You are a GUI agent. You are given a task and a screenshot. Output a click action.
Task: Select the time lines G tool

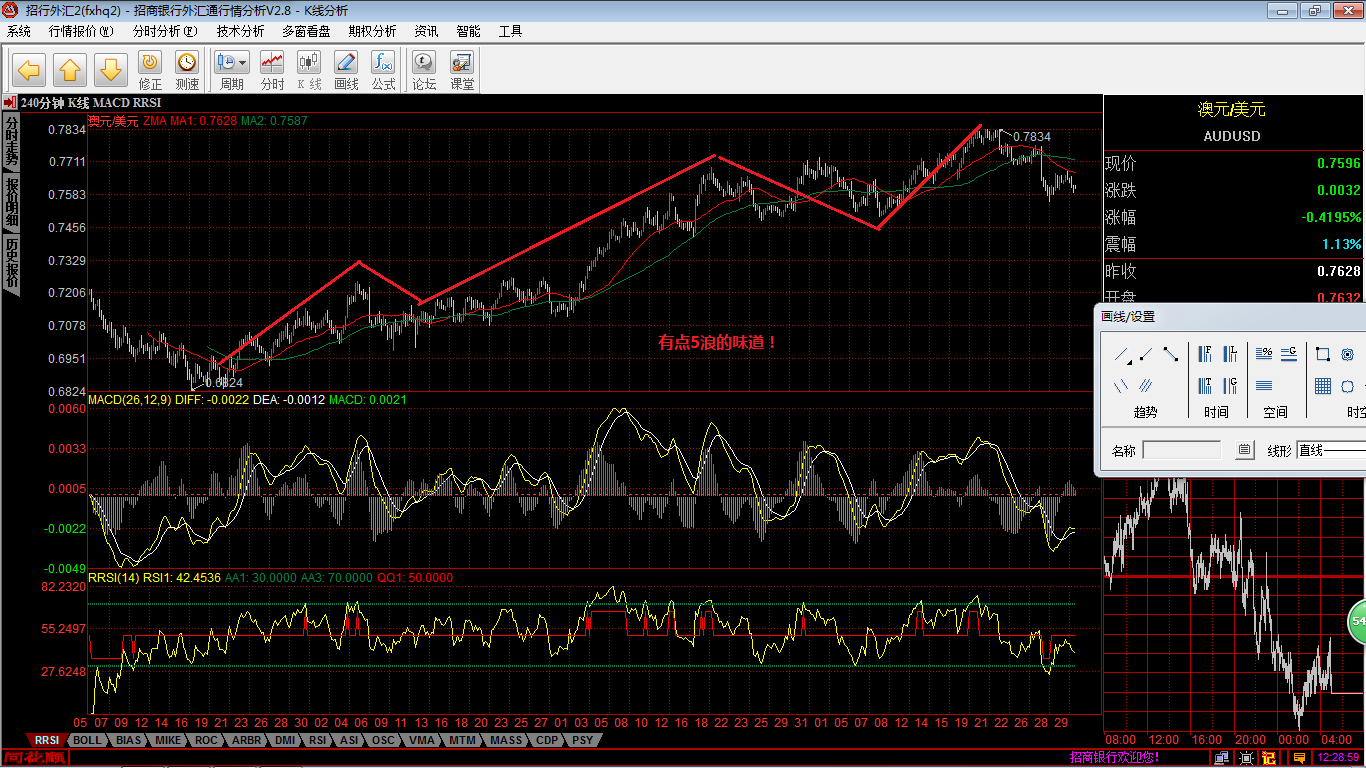point(1230,386)
